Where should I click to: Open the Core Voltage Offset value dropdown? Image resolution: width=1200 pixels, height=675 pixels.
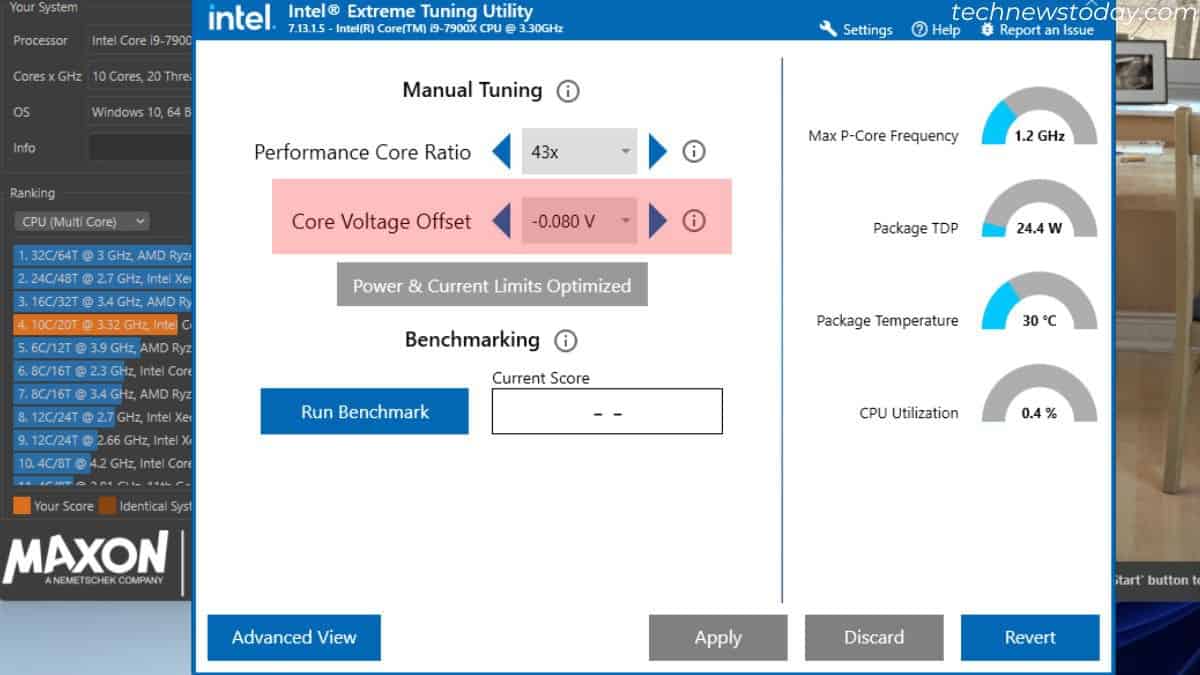point(578,220)
